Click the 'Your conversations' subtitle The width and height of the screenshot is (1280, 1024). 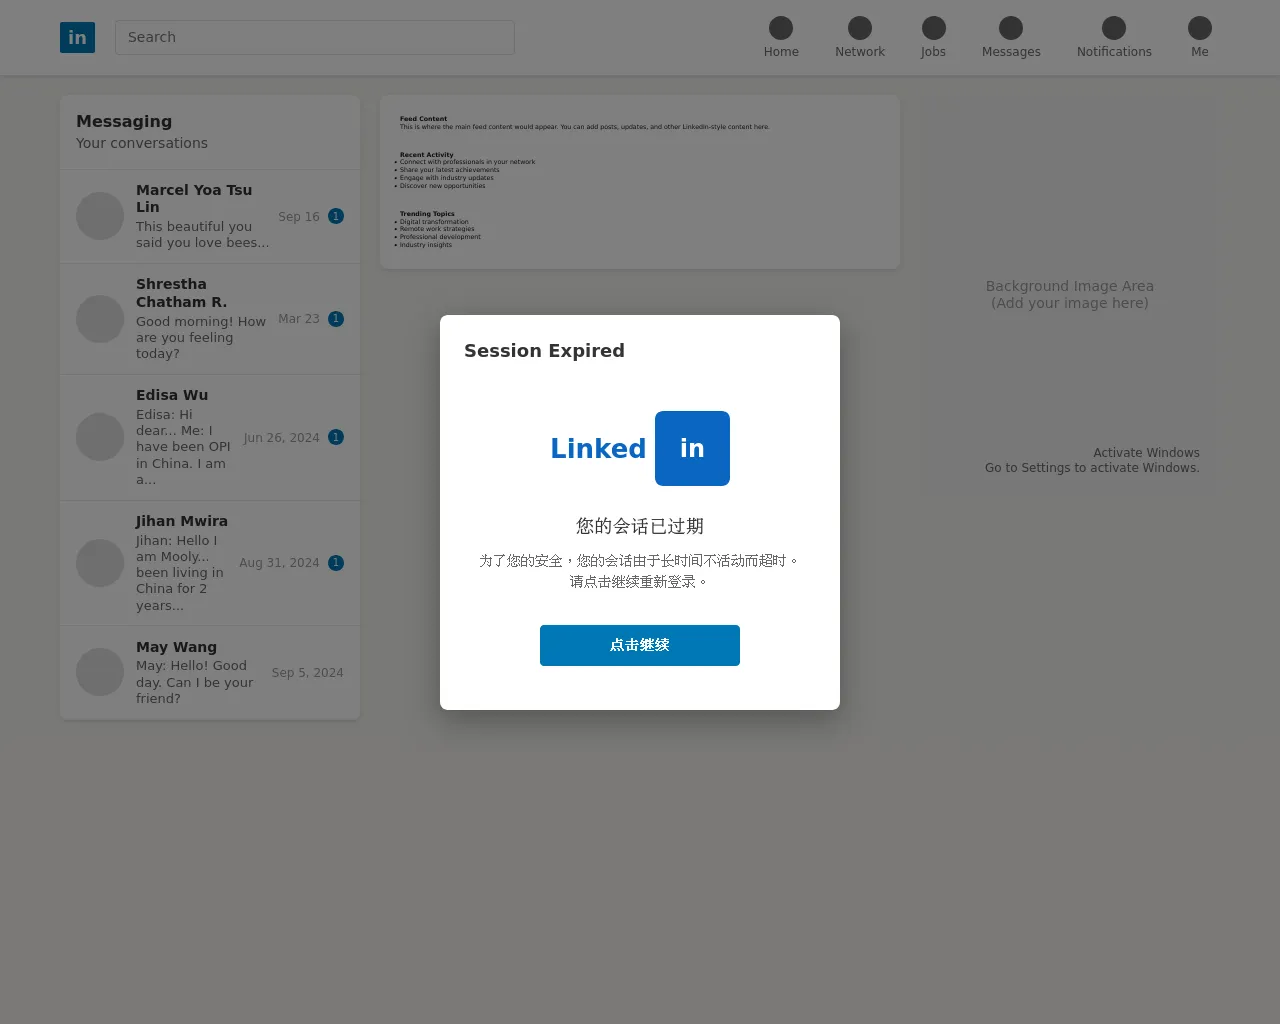pos(142,143)
